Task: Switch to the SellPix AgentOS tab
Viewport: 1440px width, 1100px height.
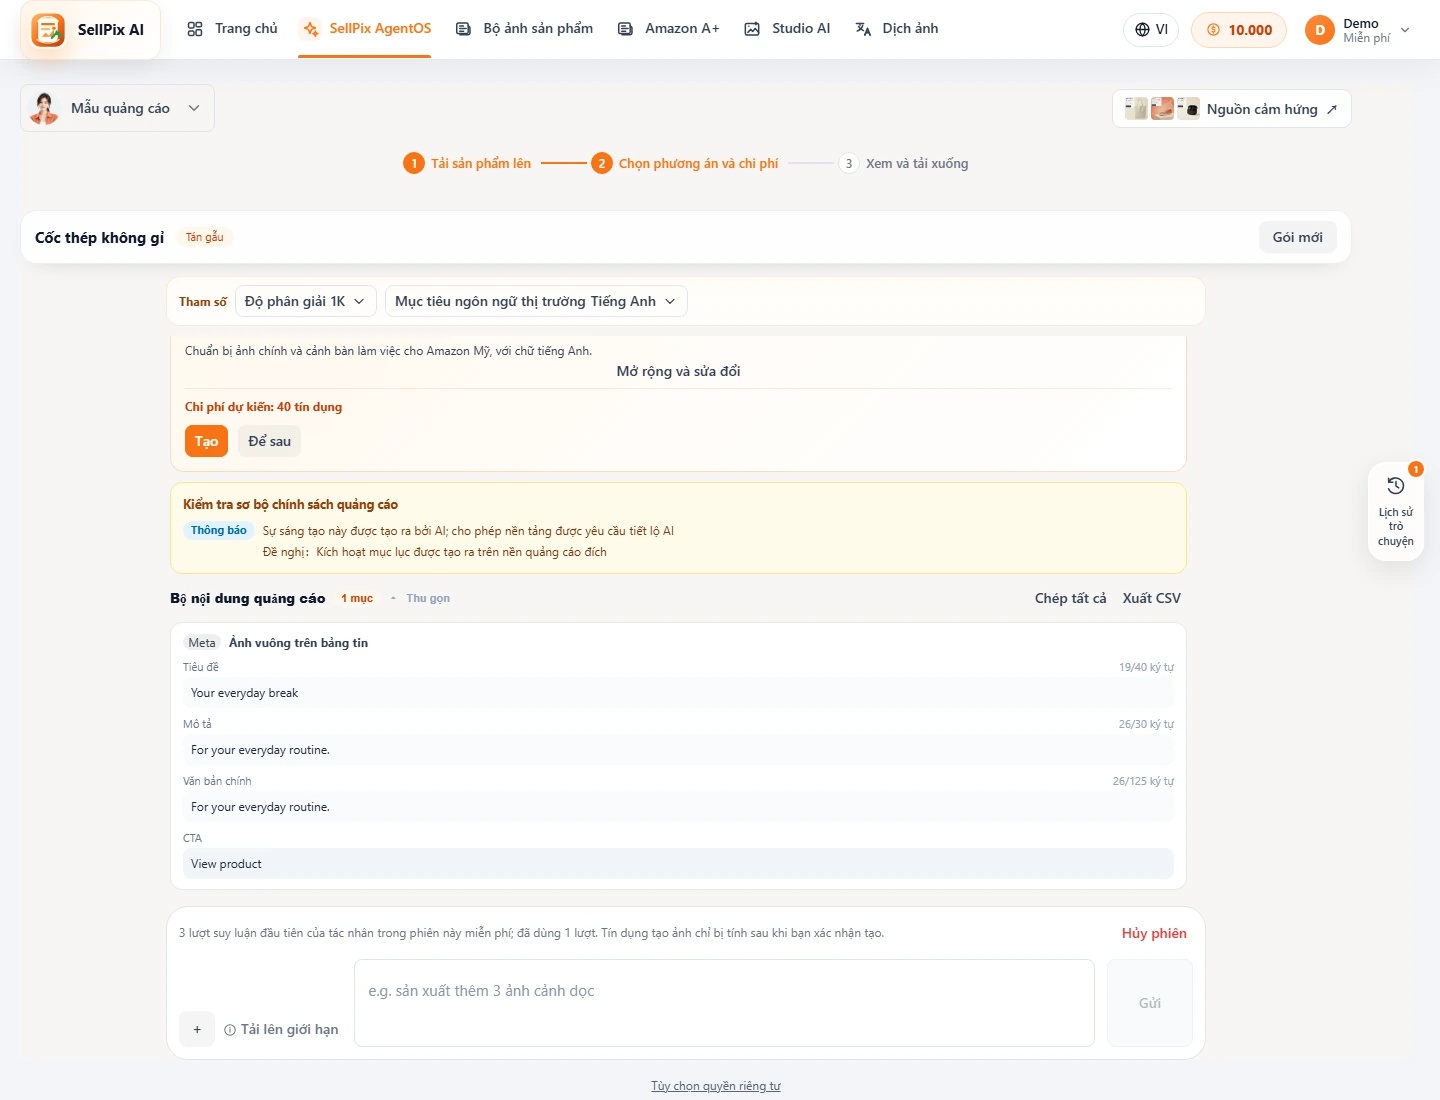Action: 366,29
